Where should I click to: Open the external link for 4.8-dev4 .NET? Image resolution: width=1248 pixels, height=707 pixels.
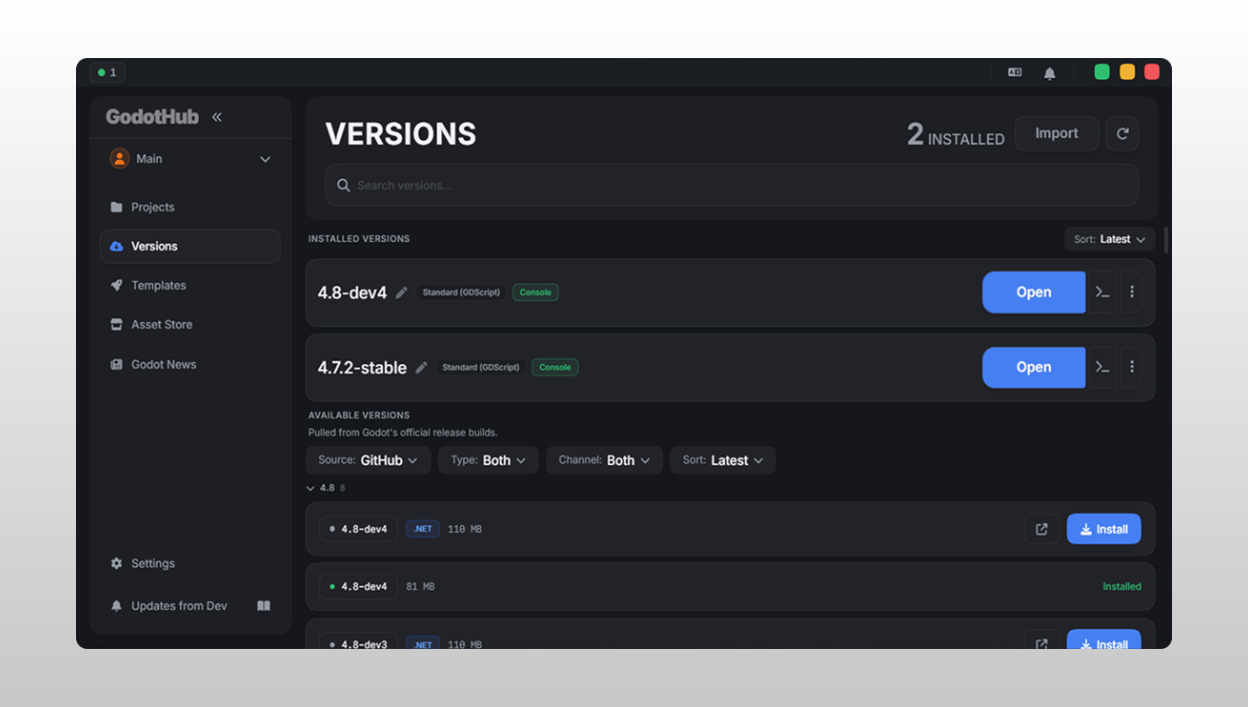pos(1042,529)
